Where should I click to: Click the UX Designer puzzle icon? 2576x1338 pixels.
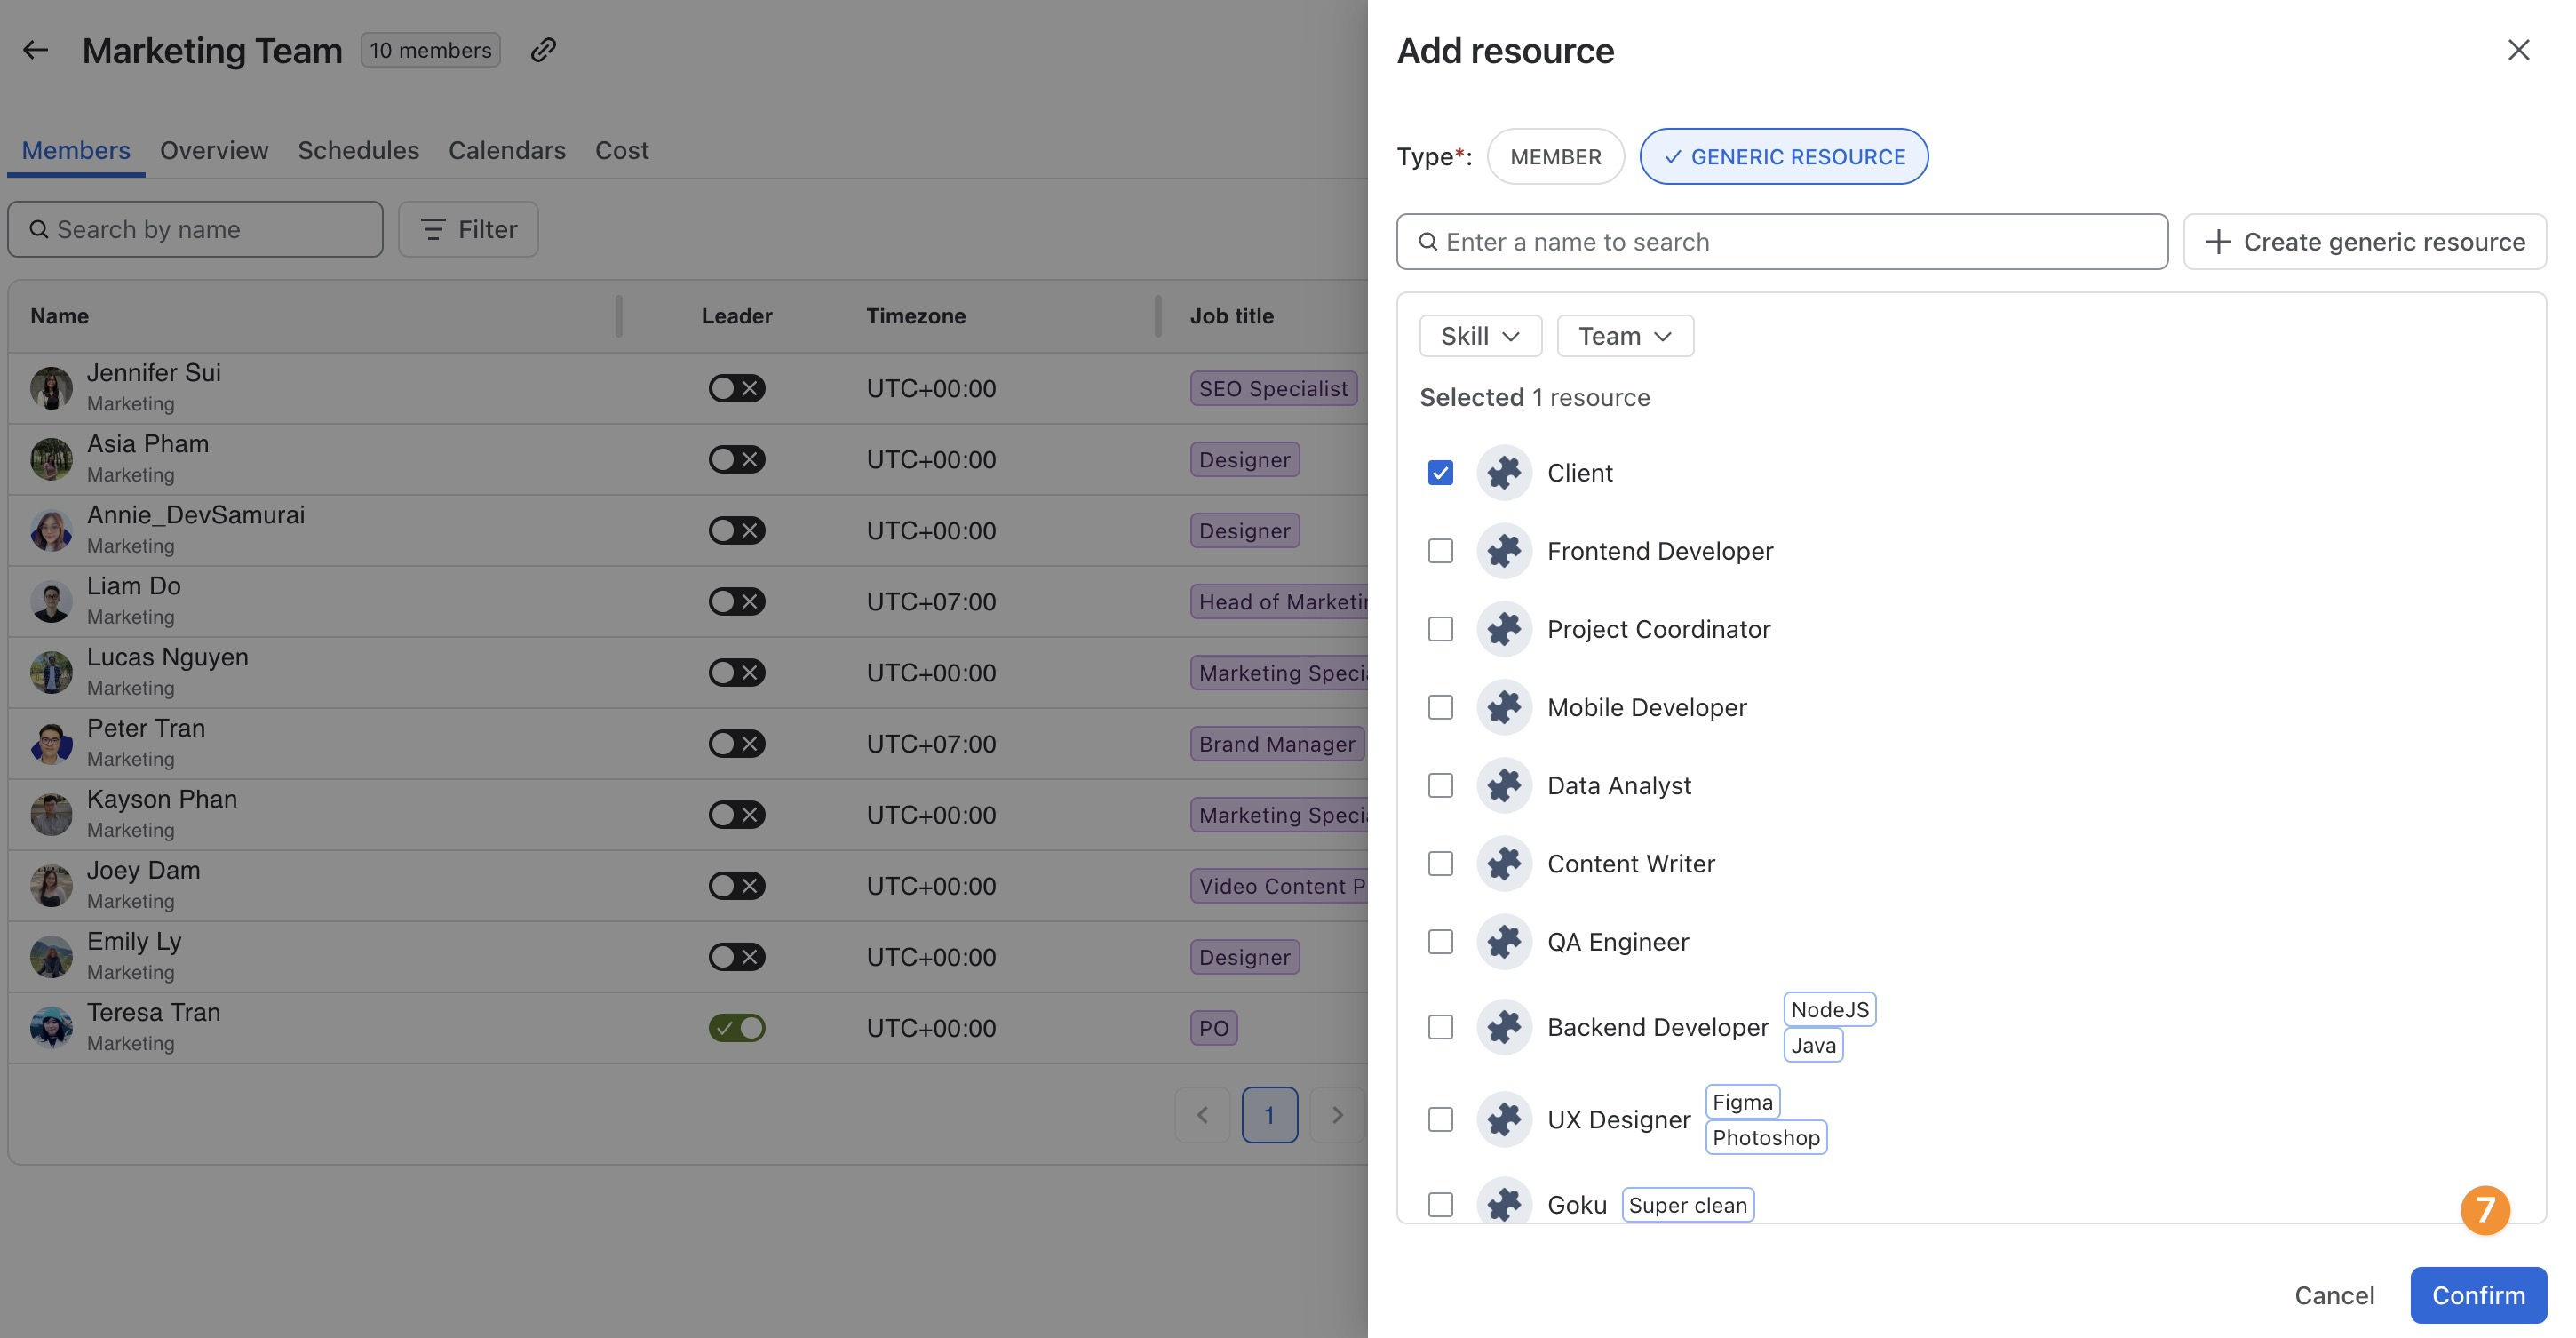pos(1504,1119)
